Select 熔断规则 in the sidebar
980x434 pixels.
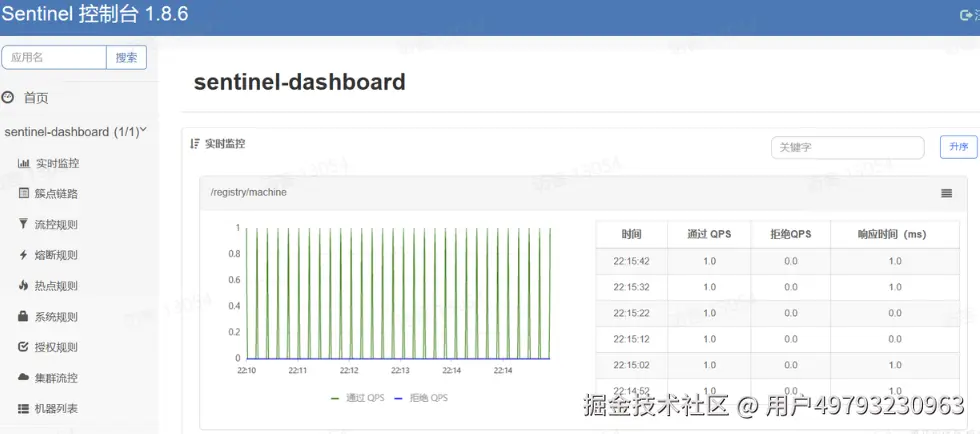coord(56,255)
